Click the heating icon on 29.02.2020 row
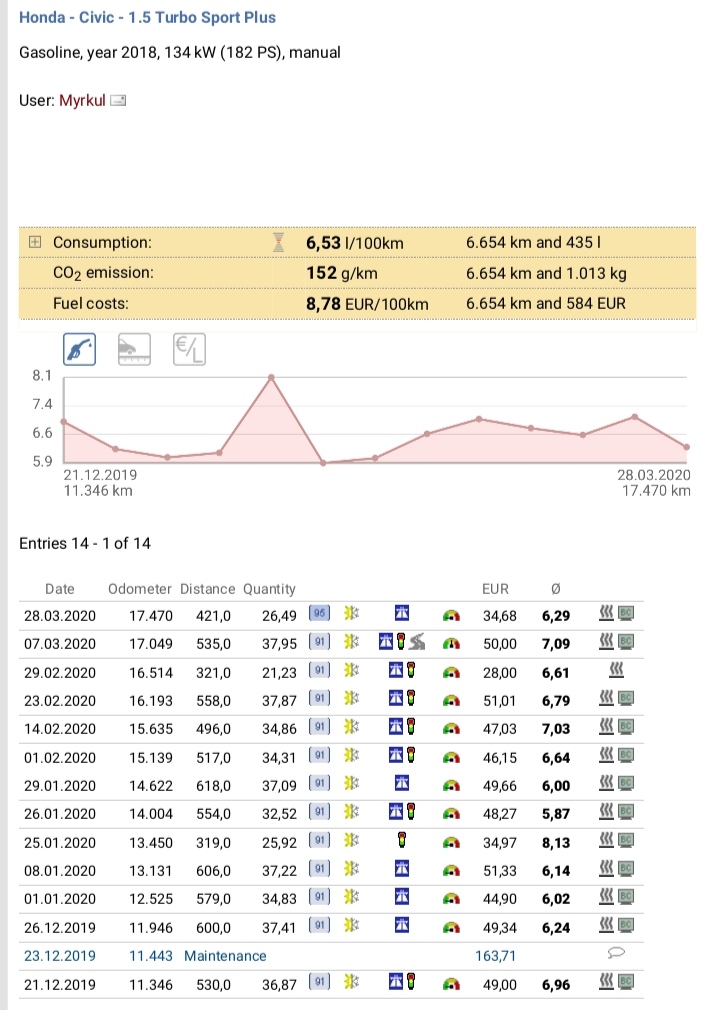 coord(617,671)
